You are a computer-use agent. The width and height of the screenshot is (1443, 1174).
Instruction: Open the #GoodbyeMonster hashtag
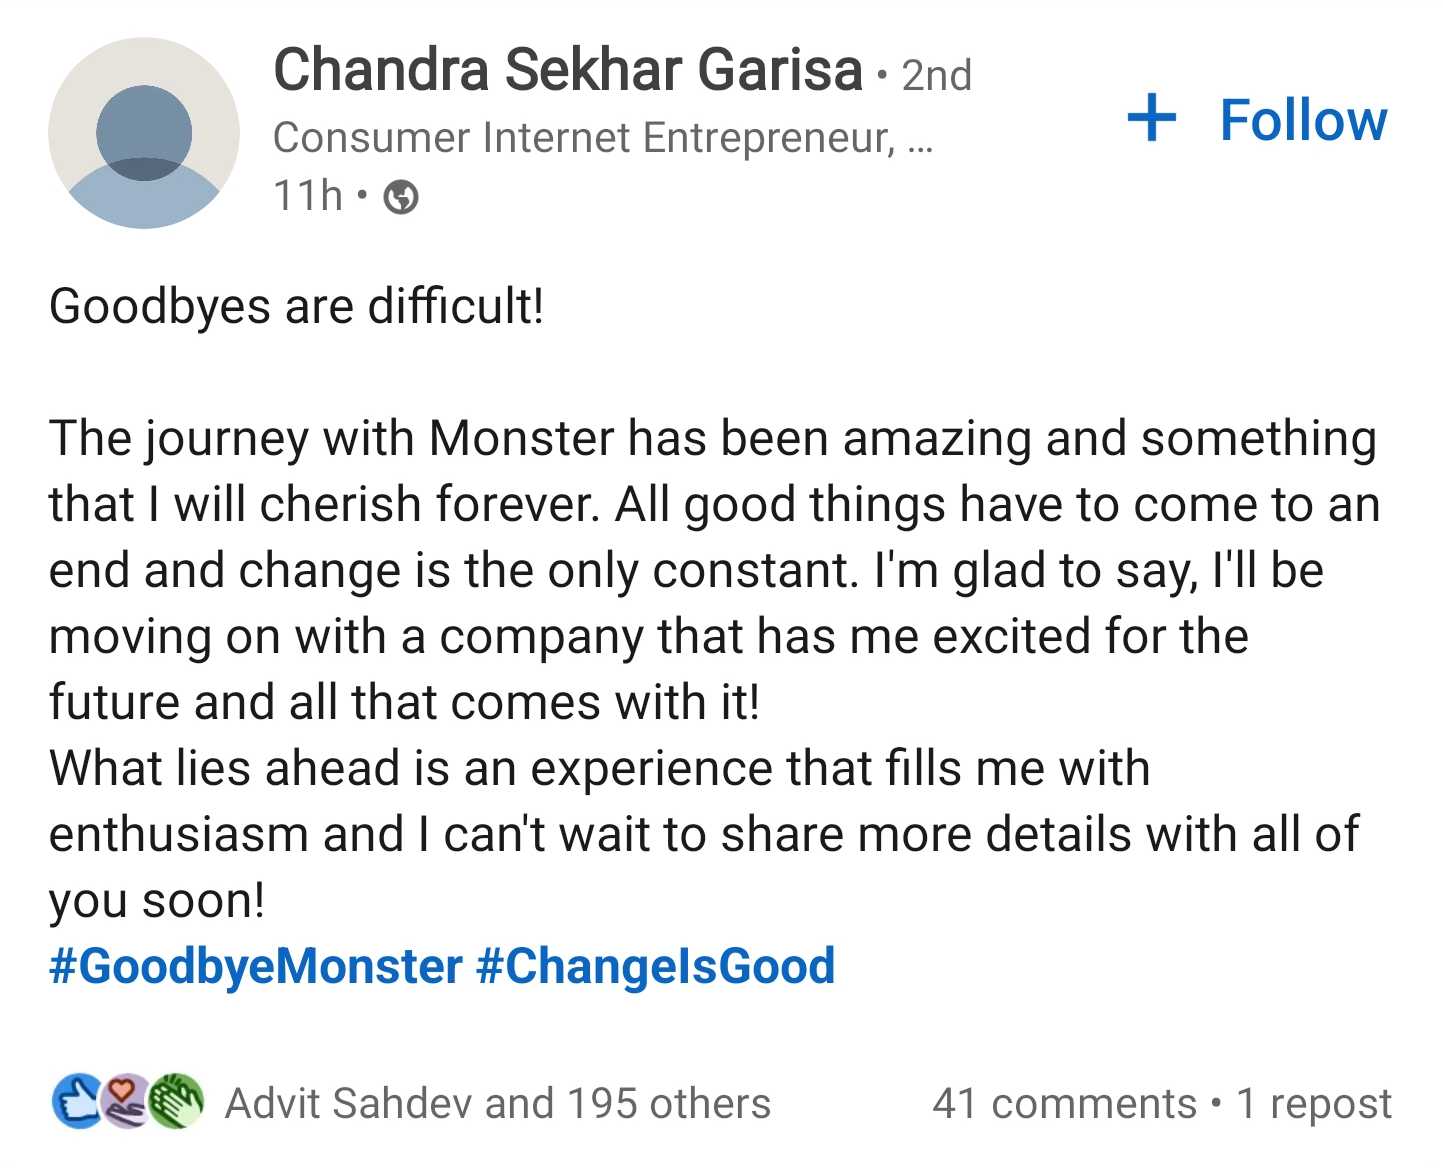256,966
